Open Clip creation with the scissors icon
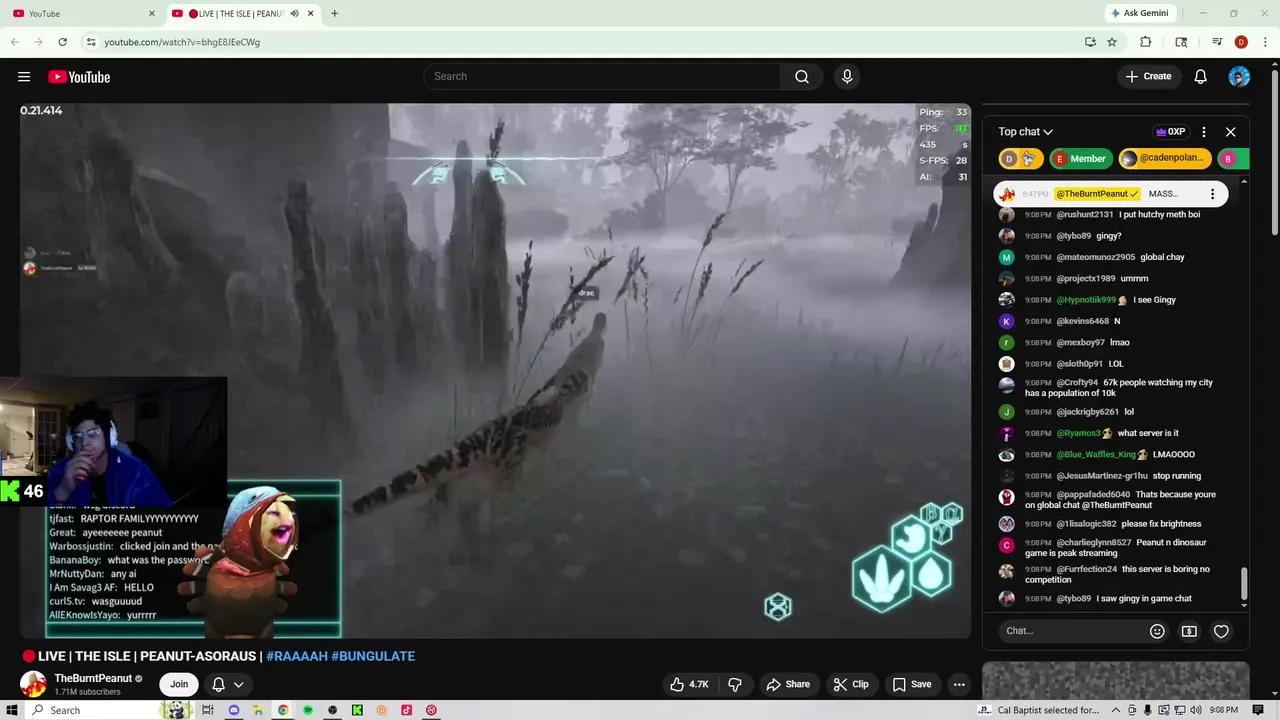The width and height of the screenshot is (1280, 720). click(851, 684)
